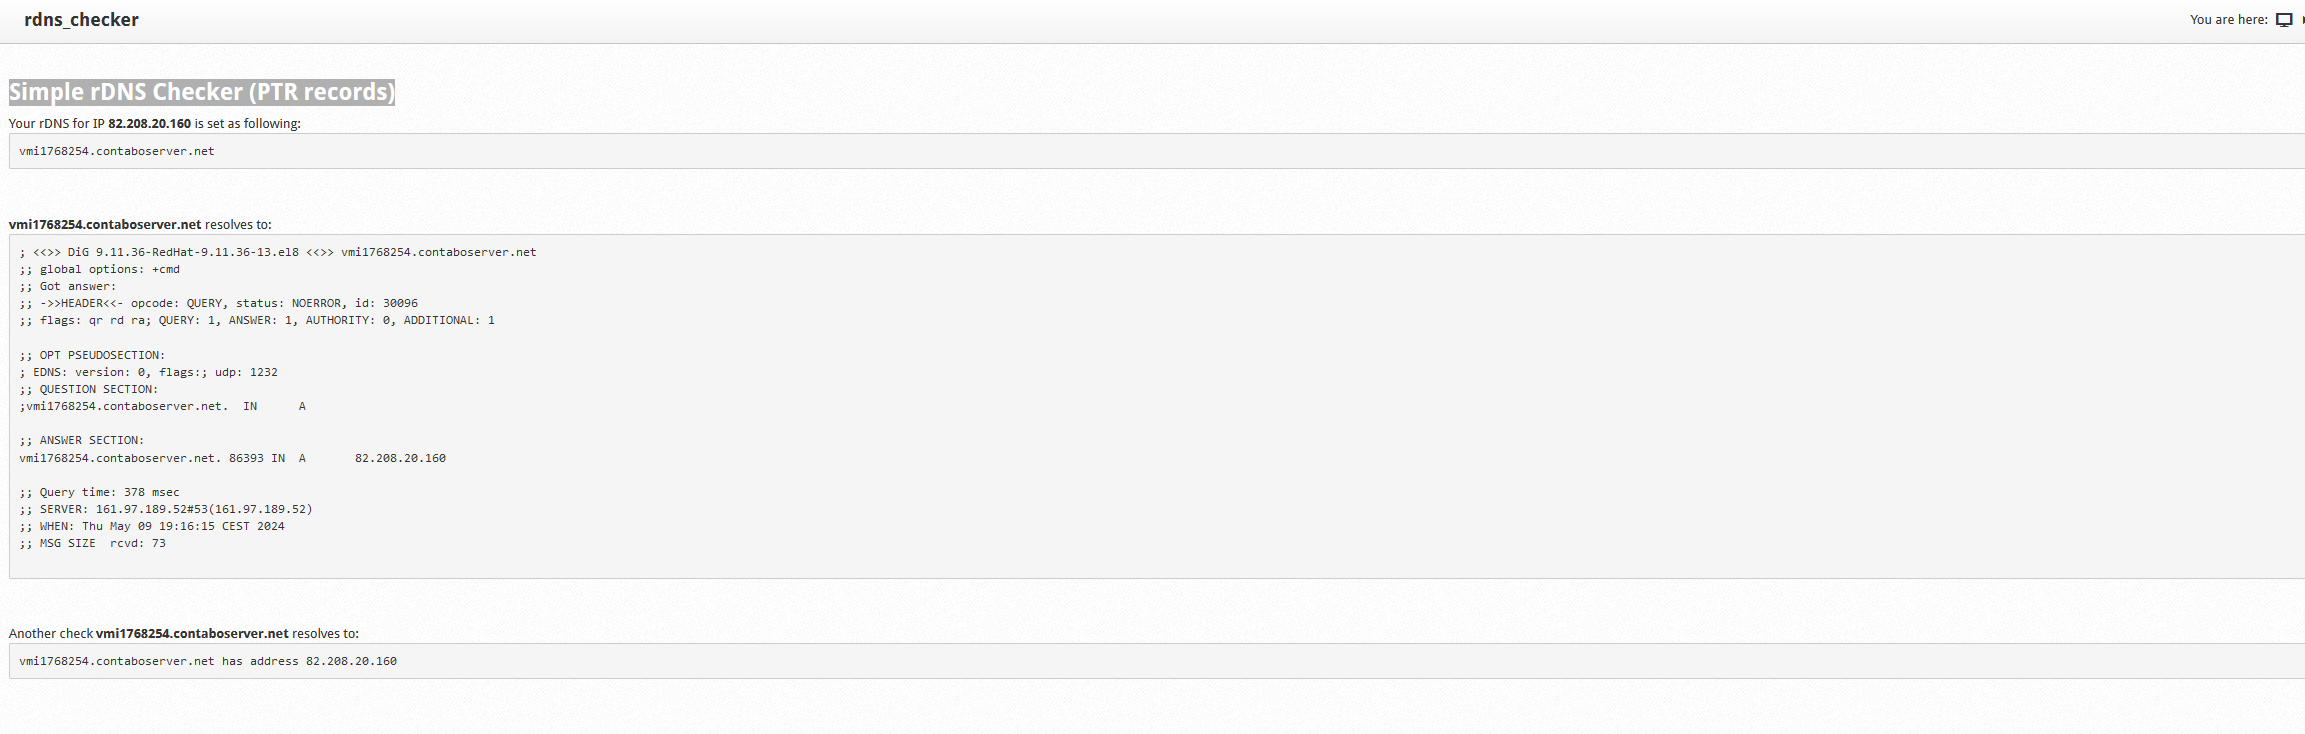Click the SERVER 161.97.189.52 line

coord(165,510)
